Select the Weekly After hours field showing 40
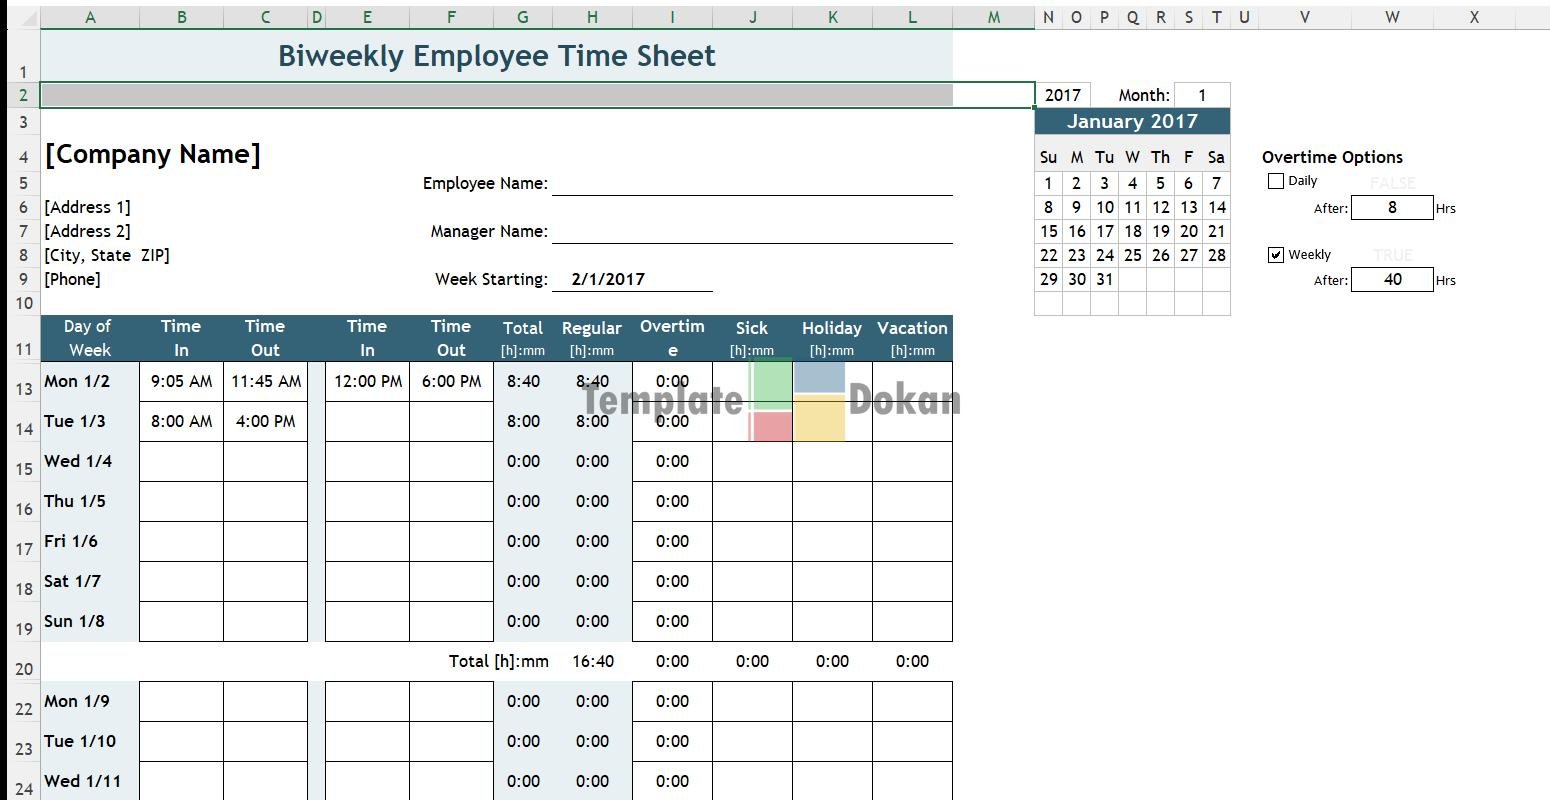This screenshot has height=800, width=1550. [1391, 279]
